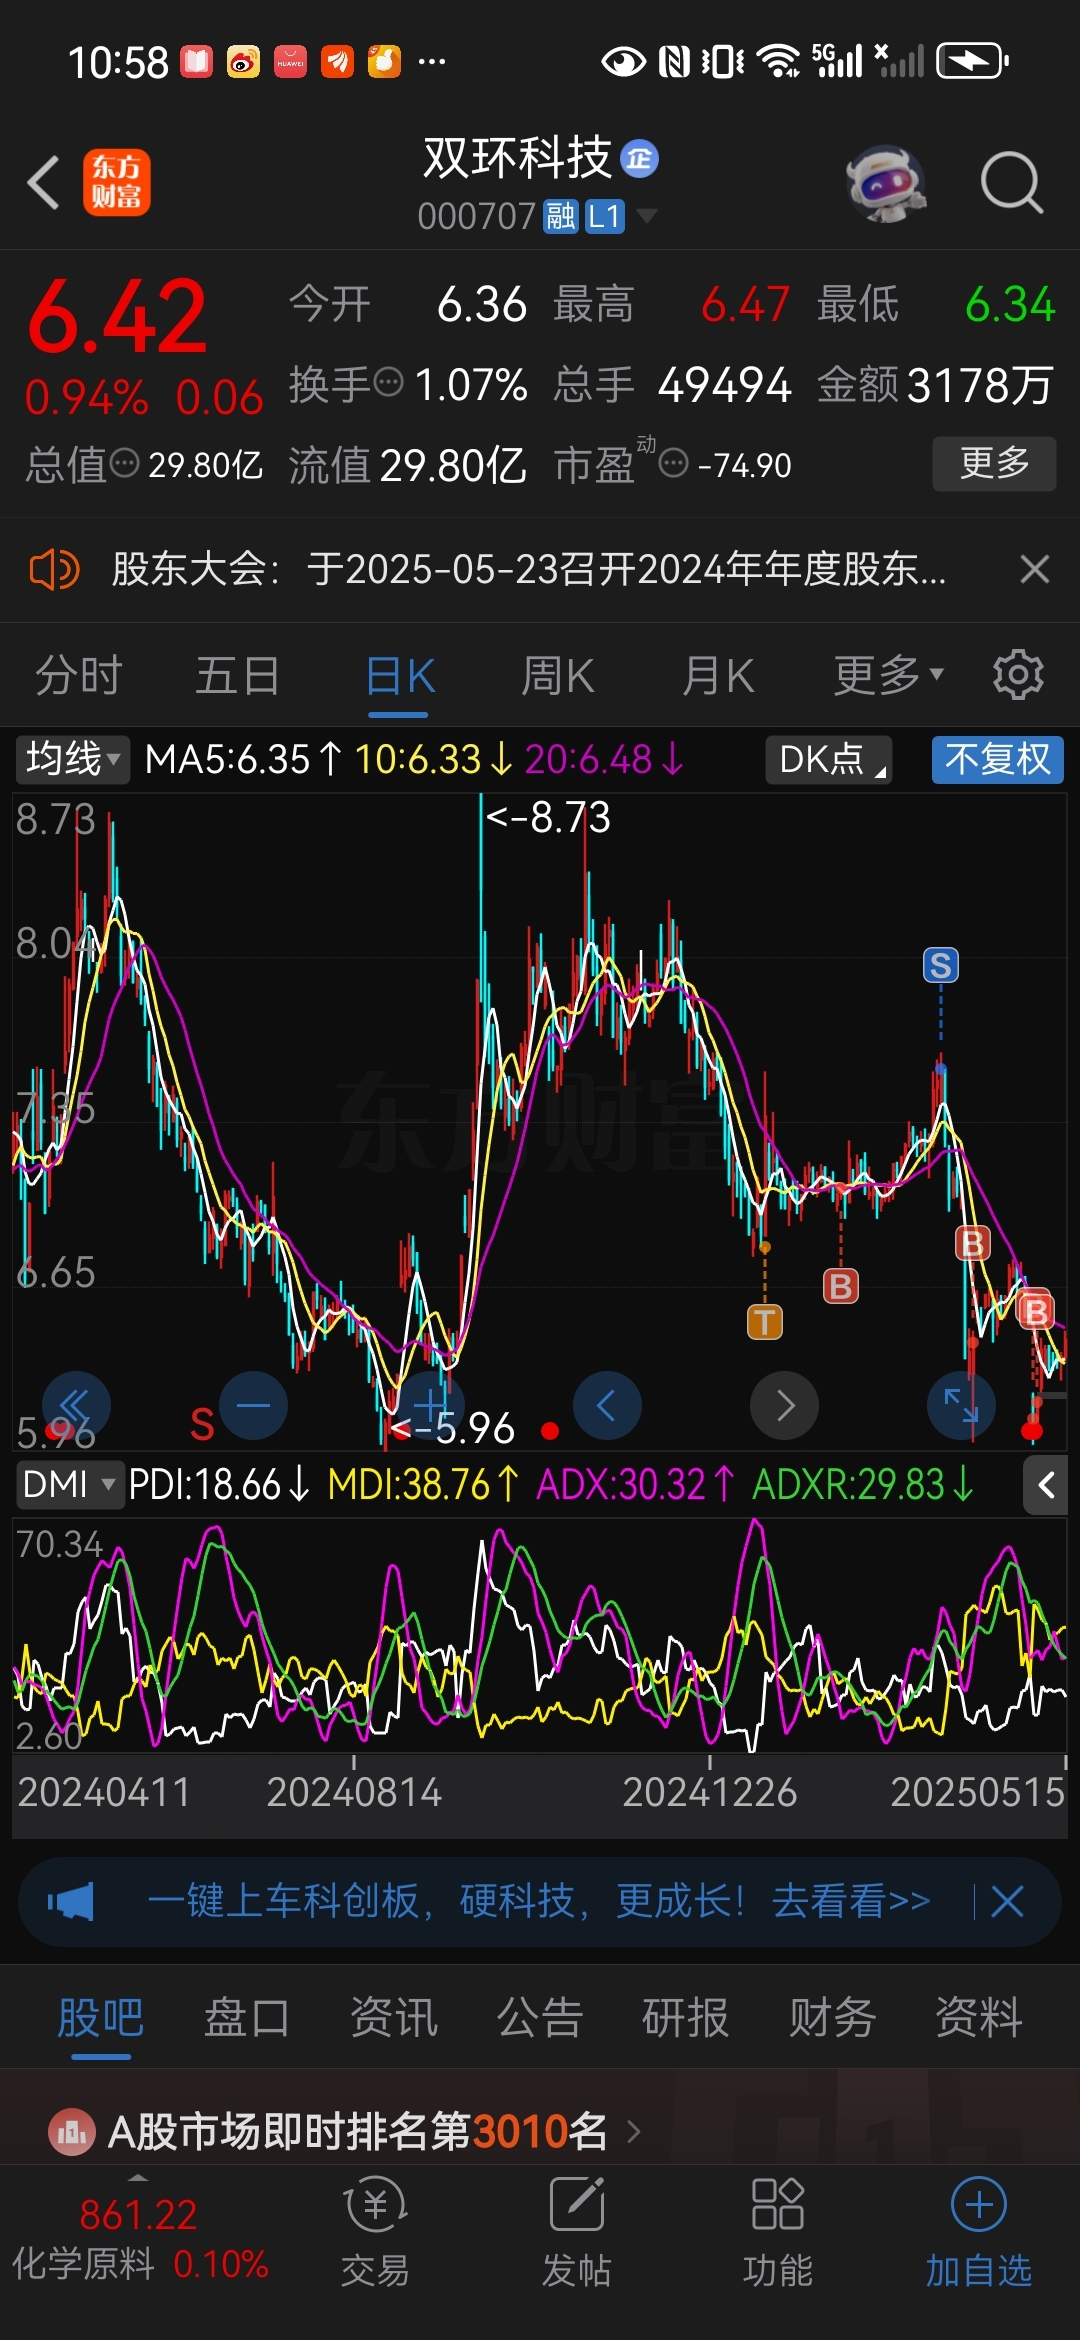Tap info icon beside 市盈
The width and height of the screenshot is (1080, 2340).
(x=674, y=463)
